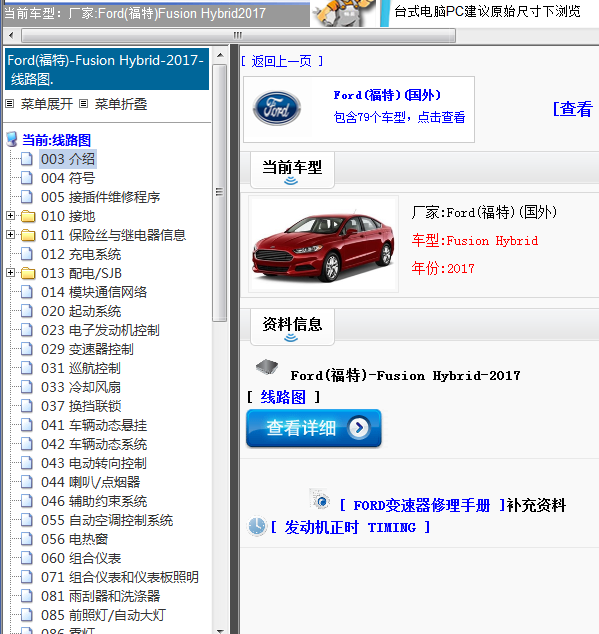This screenshot has height=634, width=599.
Task: Expand the 011 保险丝与继电器信息 folder
Action: (11, 235)
